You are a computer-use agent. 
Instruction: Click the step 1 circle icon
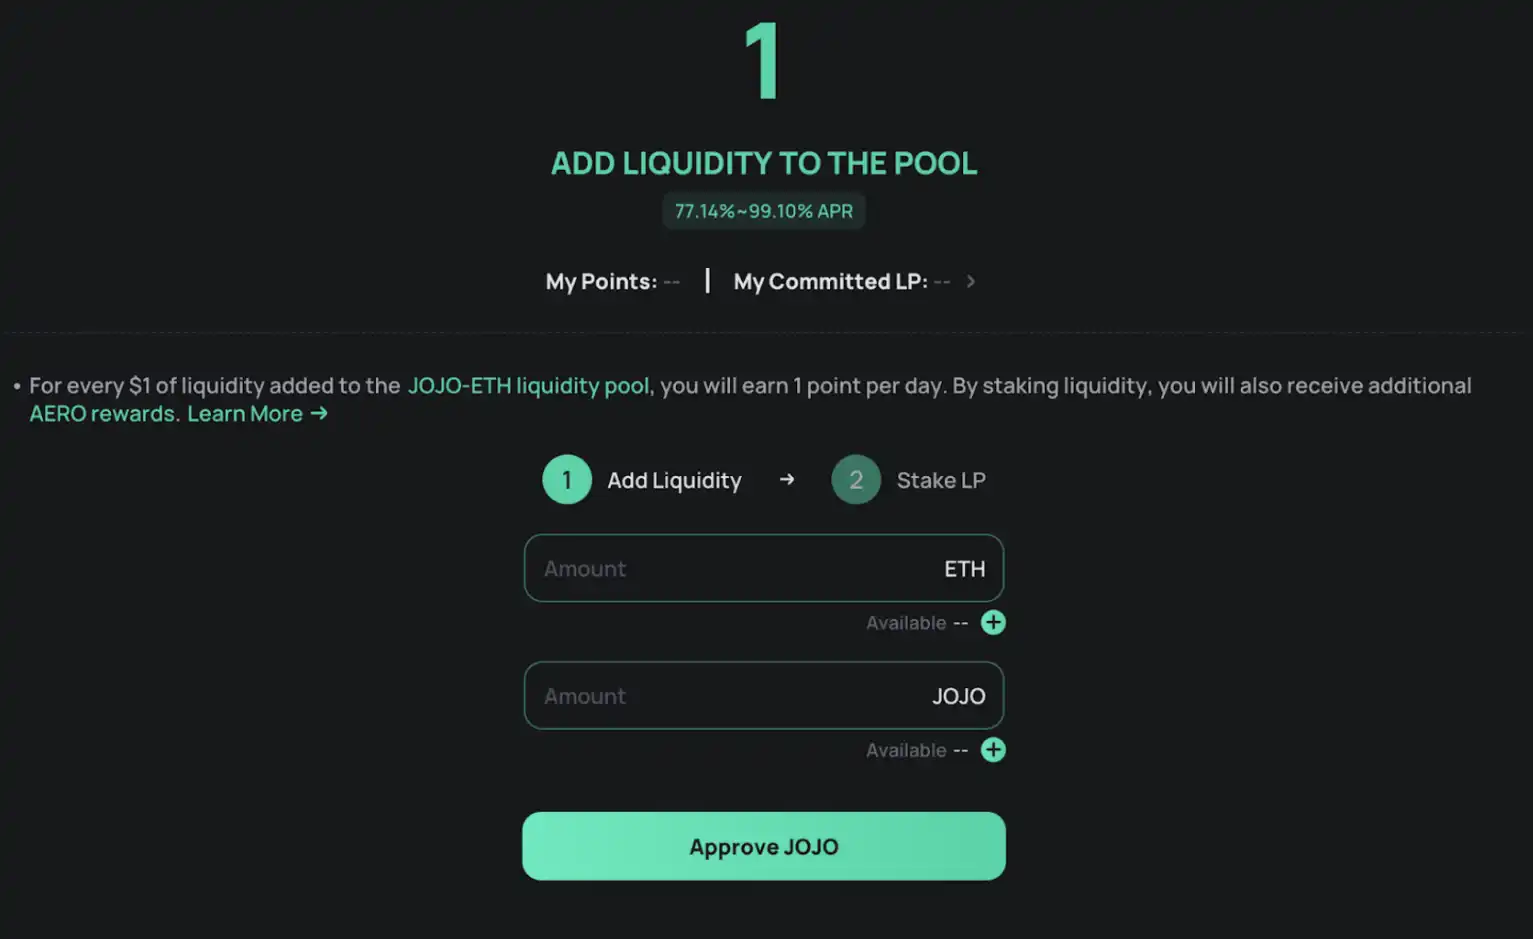(567, 480)
